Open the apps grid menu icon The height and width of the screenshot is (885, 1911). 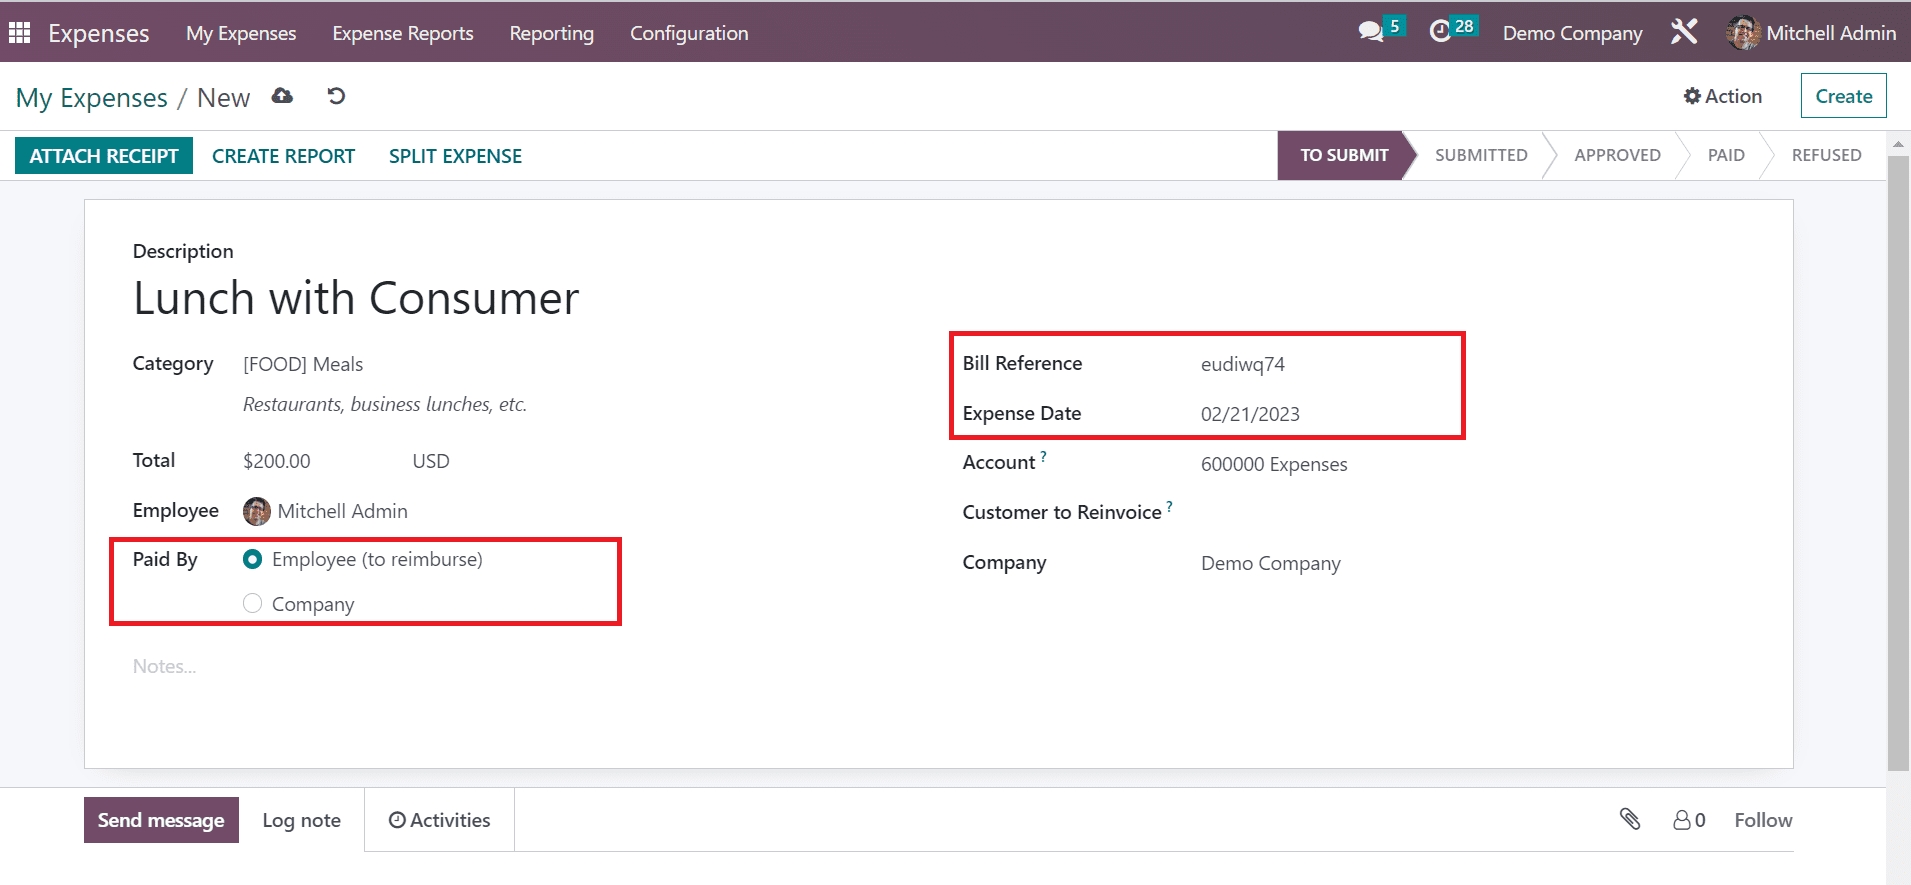[x=19, y=33]
